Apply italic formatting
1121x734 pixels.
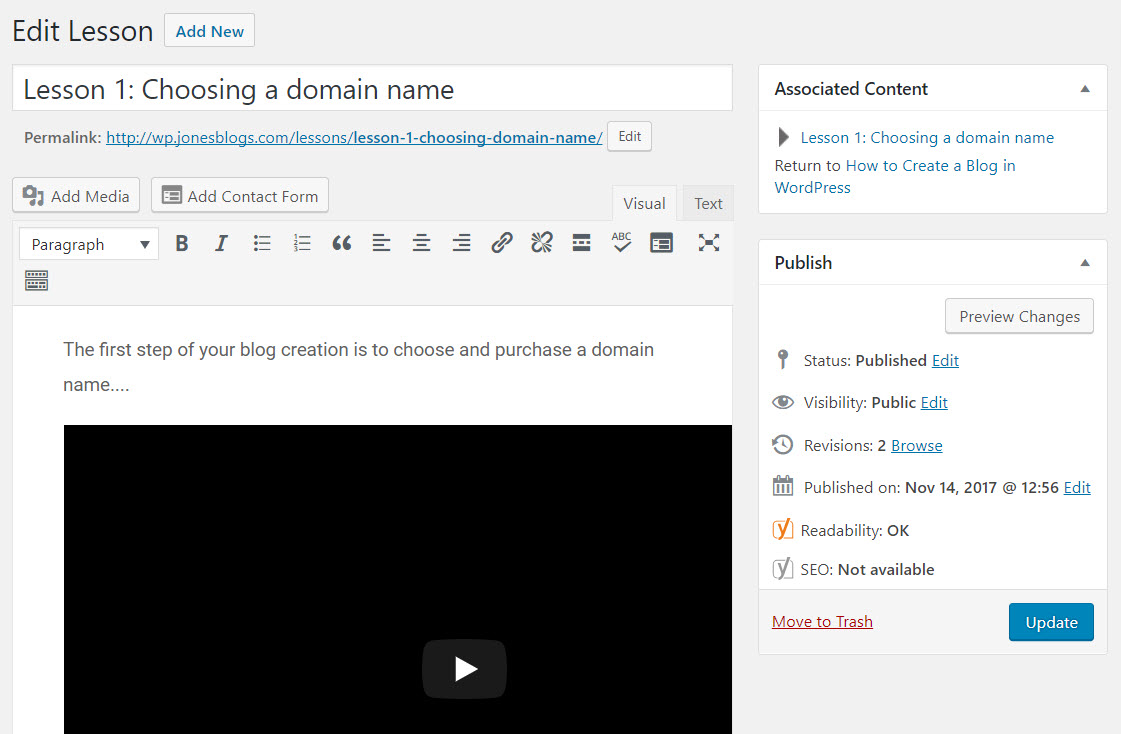click(222, 244)
